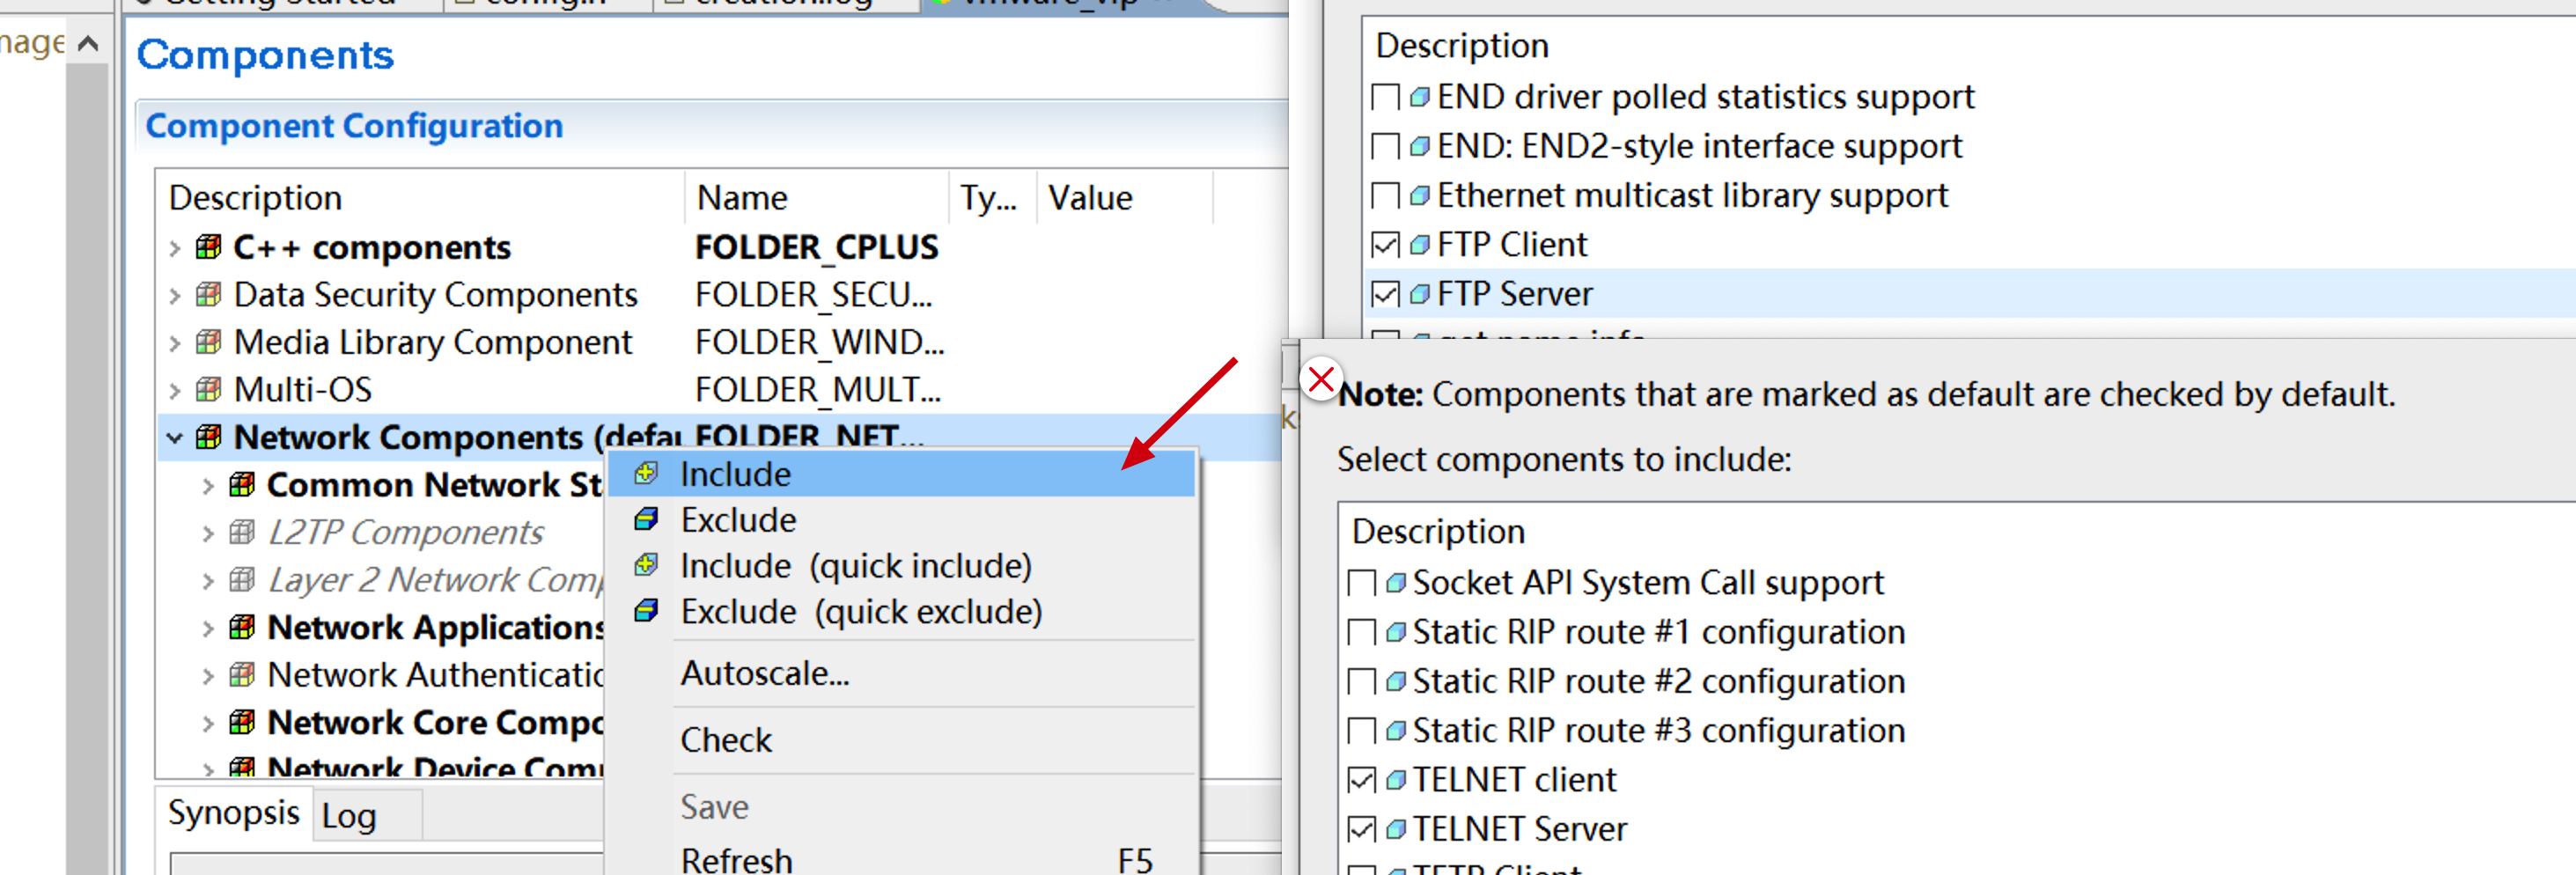Click the Type column header
Screen dimensions: 2576x875
tap(992, 198)
